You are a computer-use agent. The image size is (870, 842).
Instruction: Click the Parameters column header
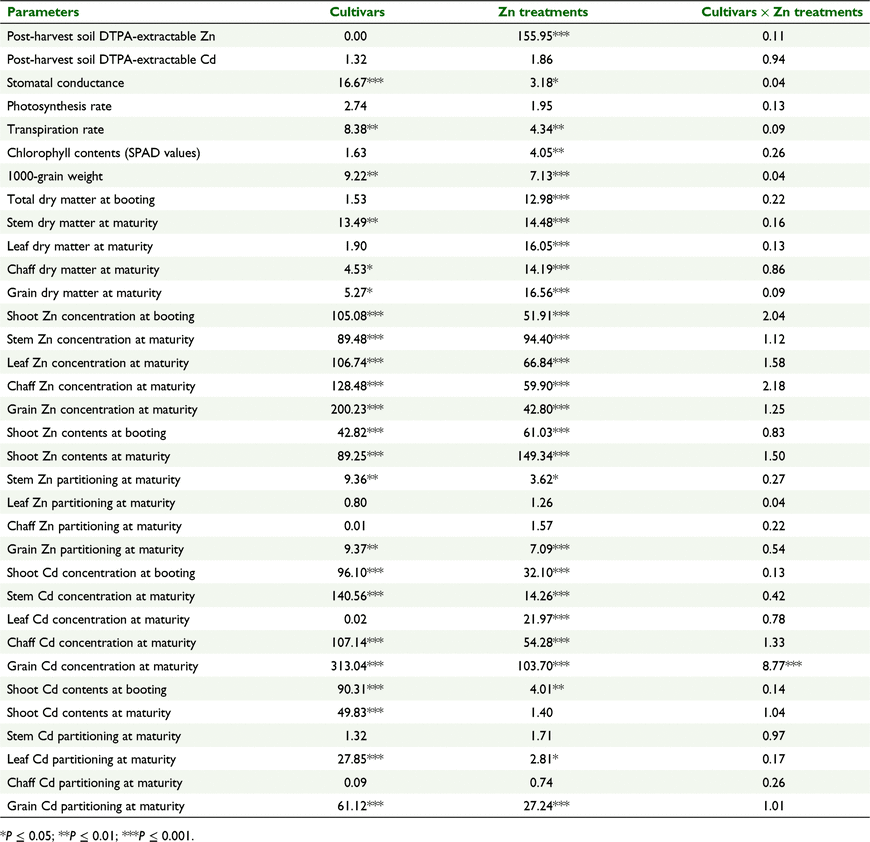point(43,12)
